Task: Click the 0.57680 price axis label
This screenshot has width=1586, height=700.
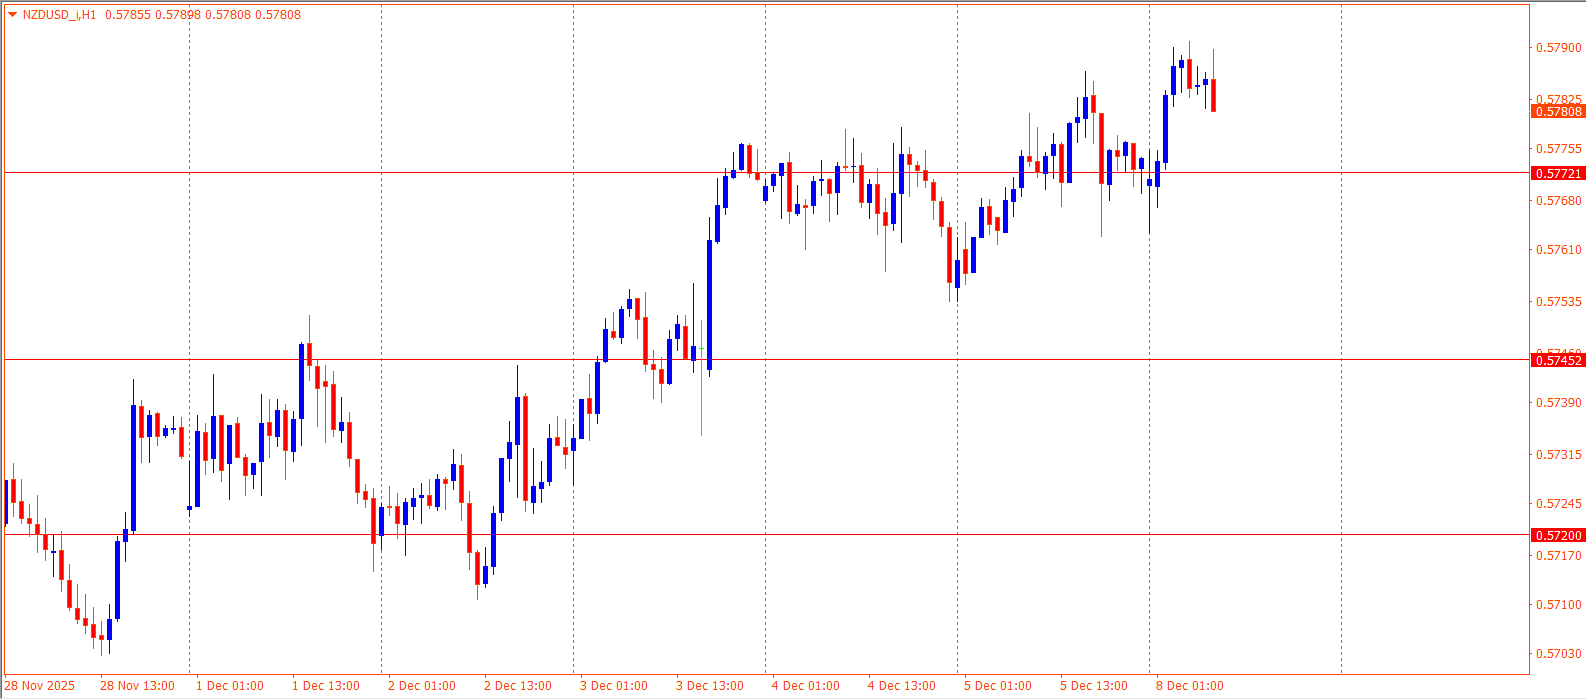Action: (1559, 201)
